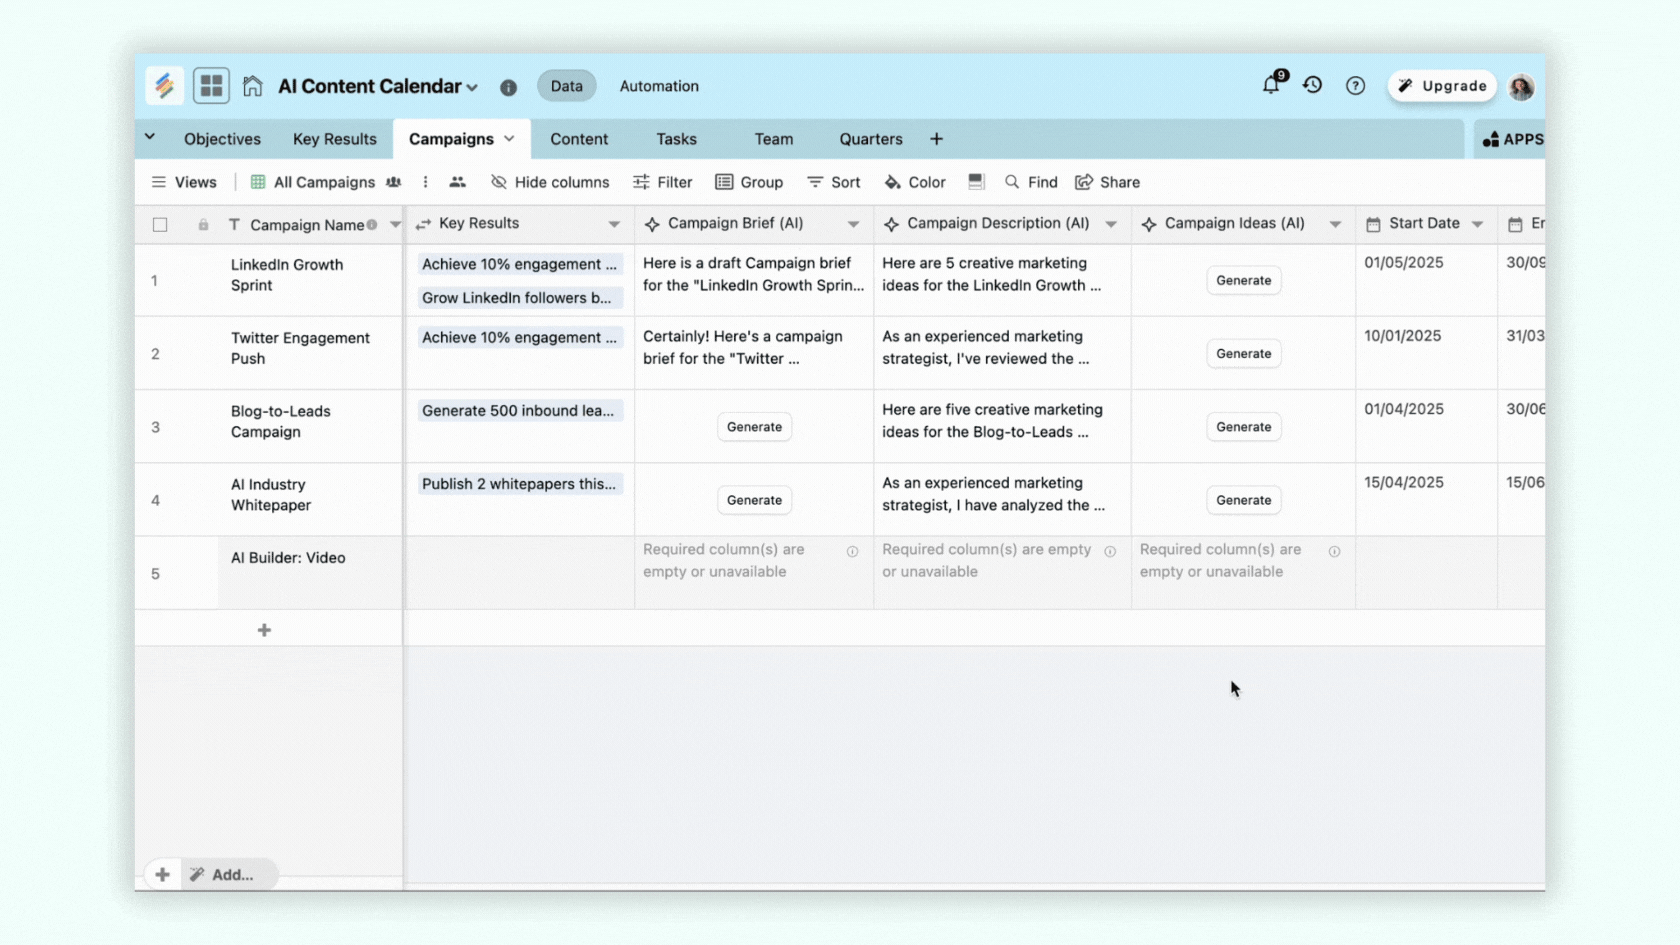Open the revision history clock icon
The width and height of the screenshot is (1680, 945).
coord(1313,86)
